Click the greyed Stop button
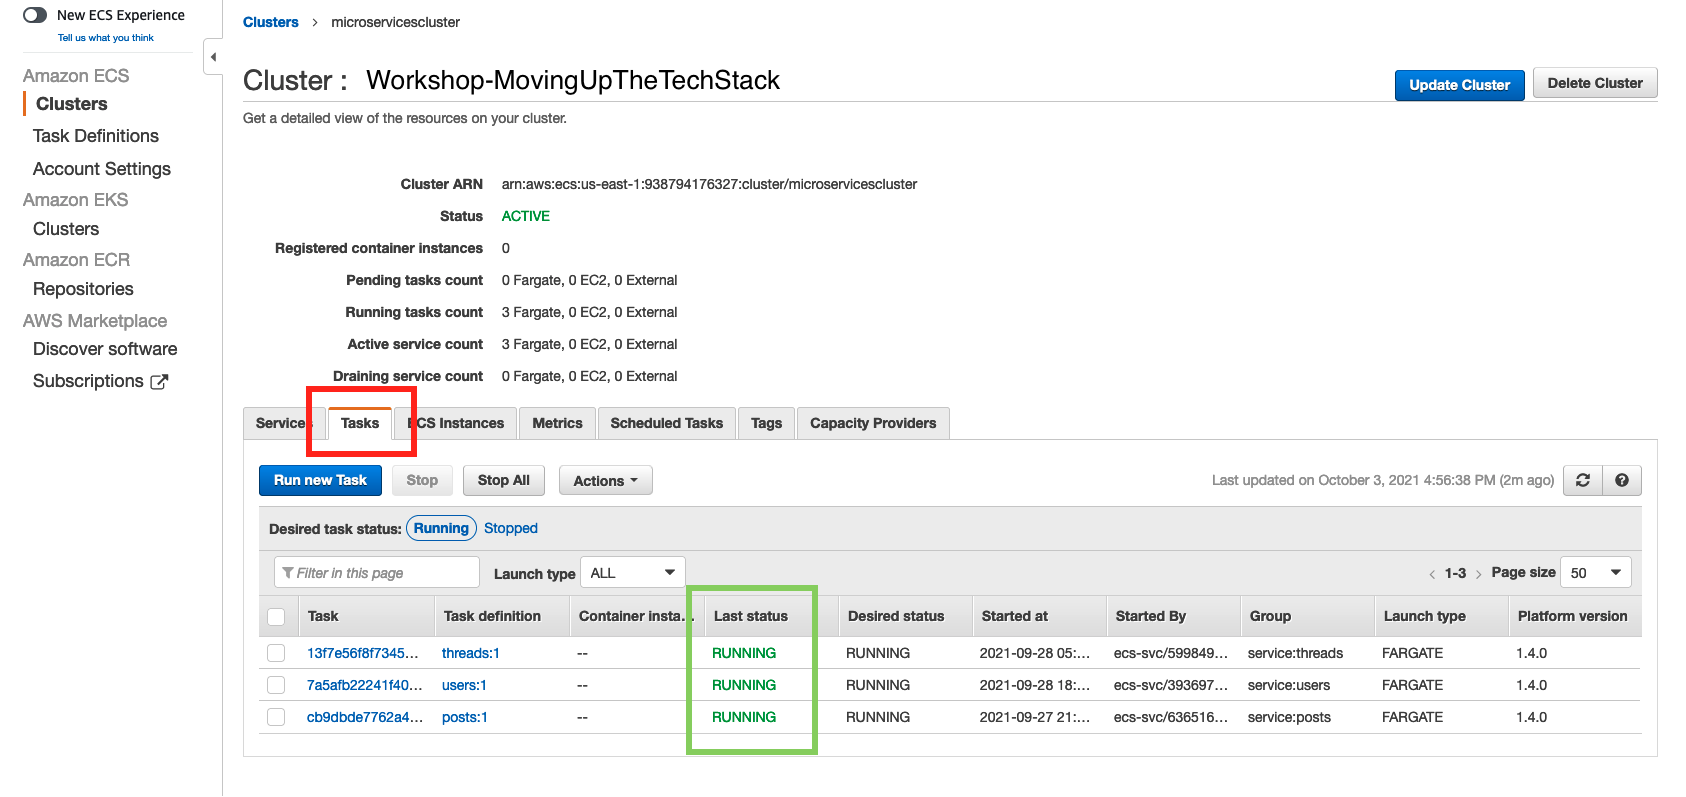 422,480
